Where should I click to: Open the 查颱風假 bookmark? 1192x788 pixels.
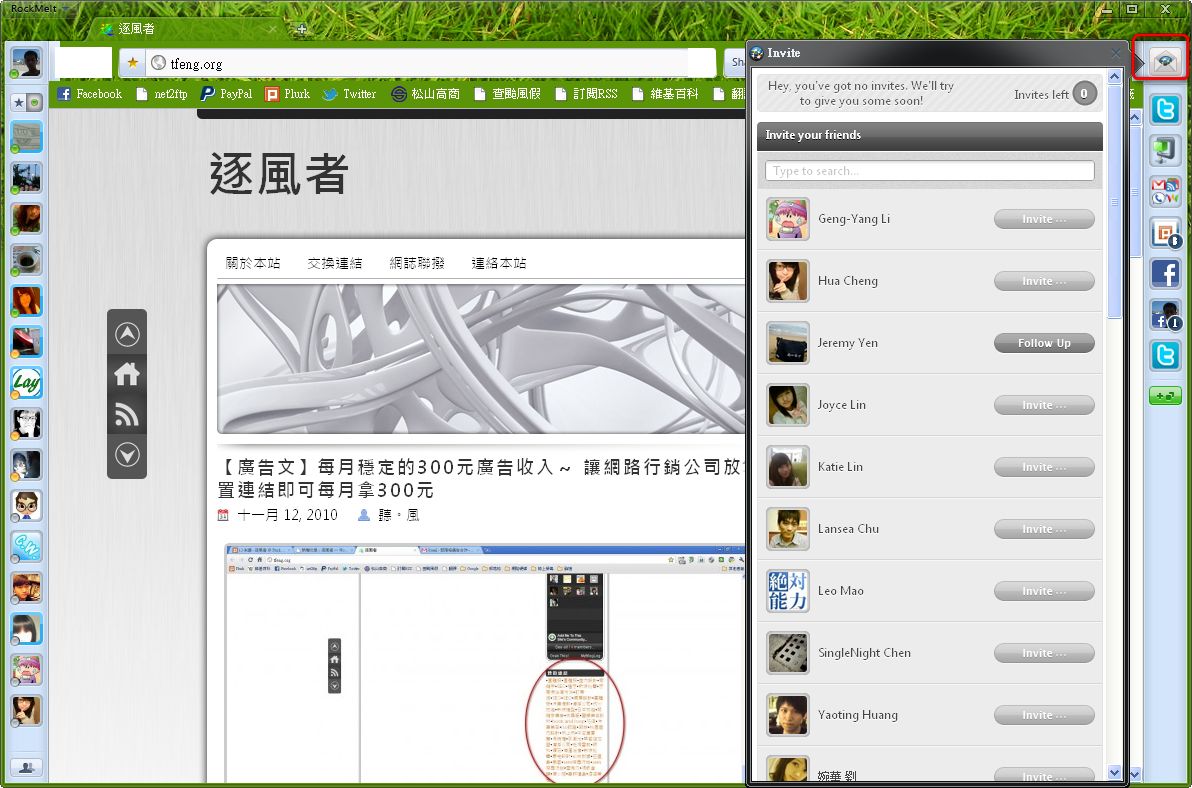pyautogui.click(x=507, y=93)
